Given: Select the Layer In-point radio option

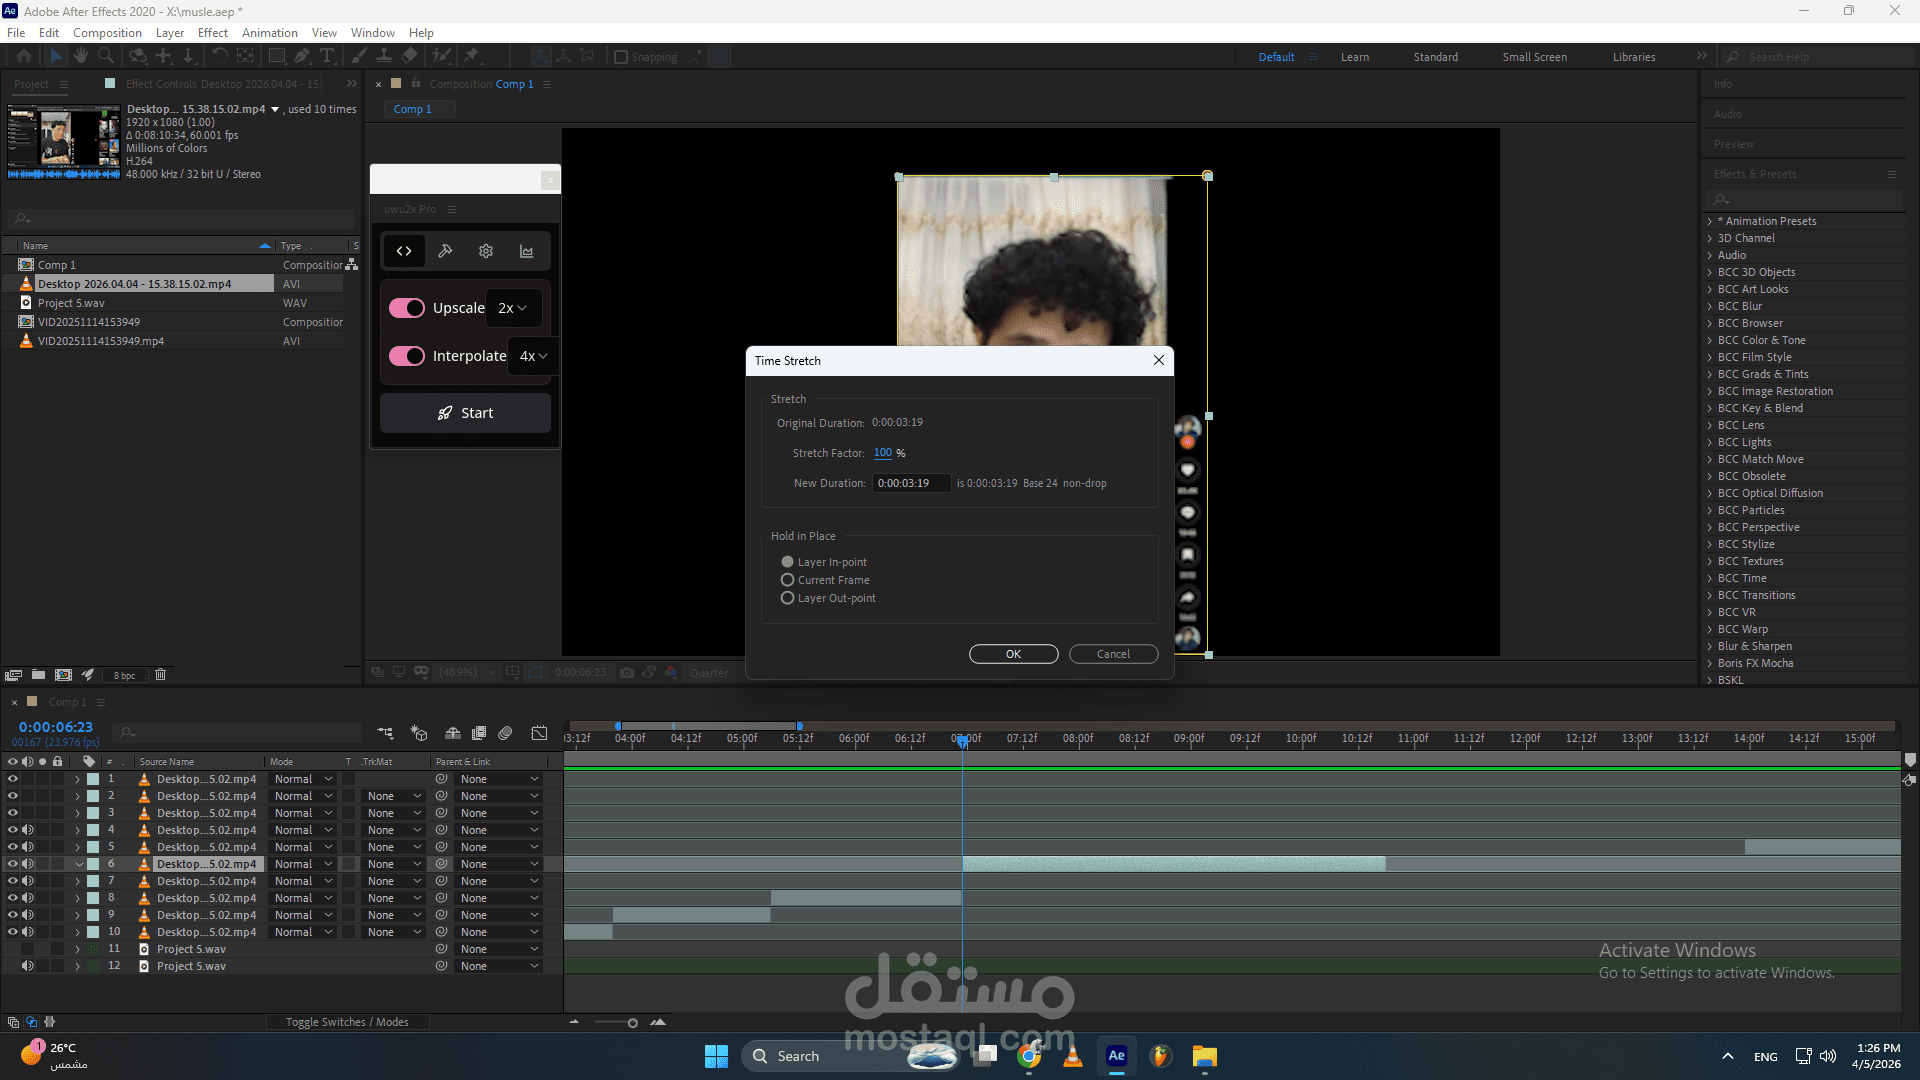Looking at the screenshot, I should point(788,562).
